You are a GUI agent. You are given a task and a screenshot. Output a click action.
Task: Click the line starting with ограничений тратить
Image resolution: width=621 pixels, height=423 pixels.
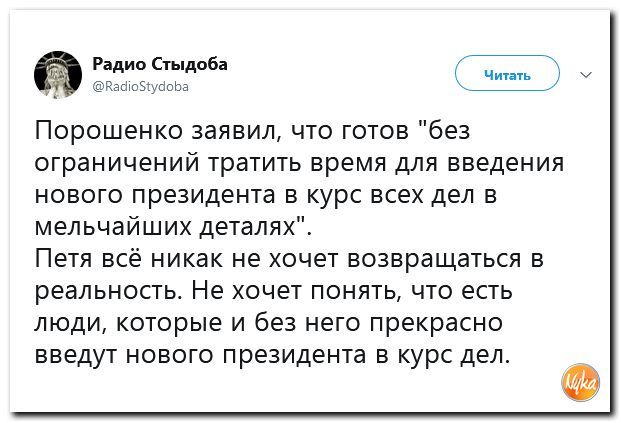(x=299, y=162)
